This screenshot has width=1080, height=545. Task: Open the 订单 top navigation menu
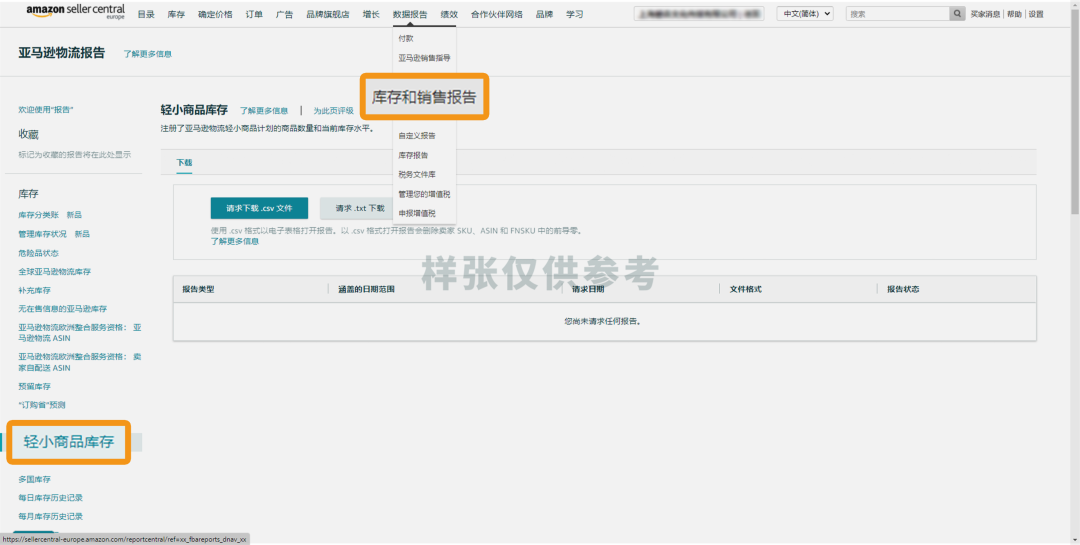coord(254,14)
